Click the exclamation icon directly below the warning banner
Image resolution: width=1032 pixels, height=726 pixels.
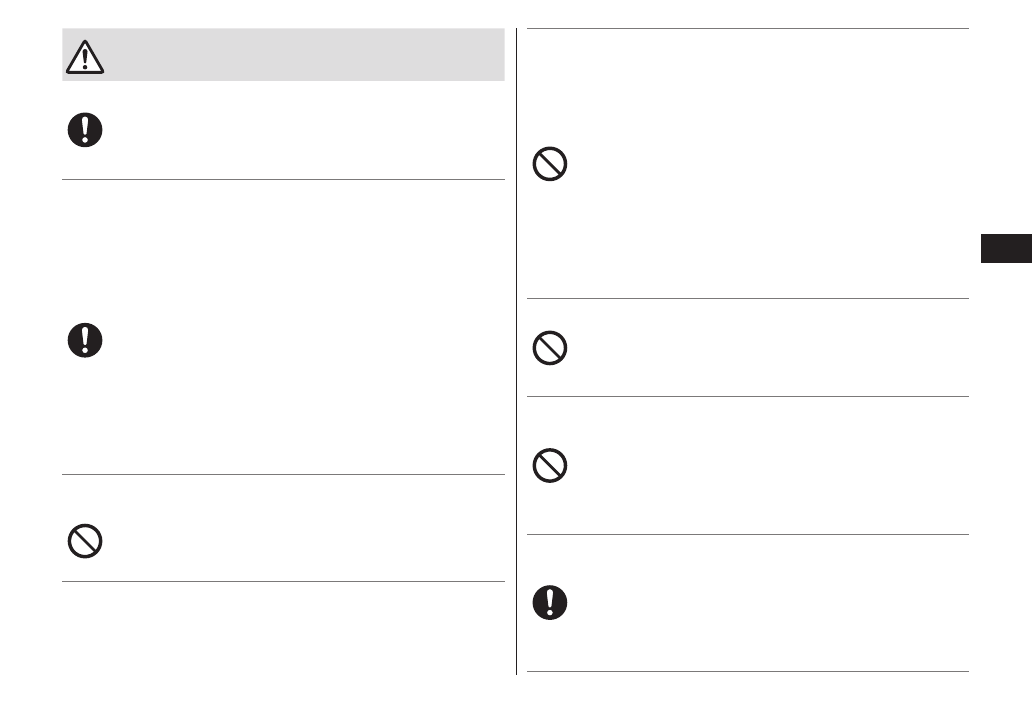[84, 129]
